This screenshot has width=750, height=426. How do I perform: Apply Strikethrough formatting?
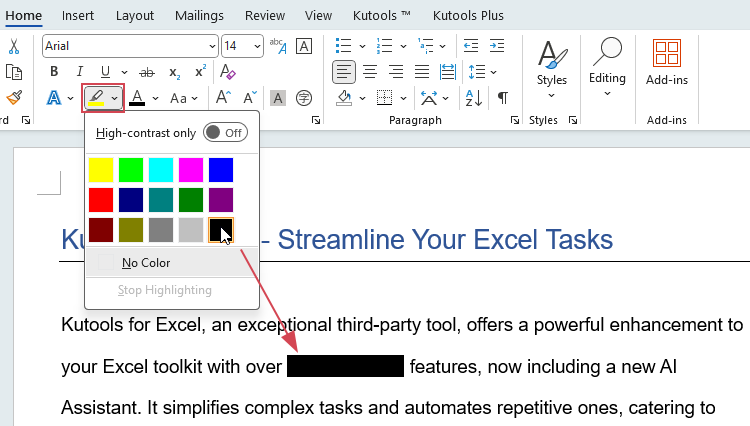(146, 73)
